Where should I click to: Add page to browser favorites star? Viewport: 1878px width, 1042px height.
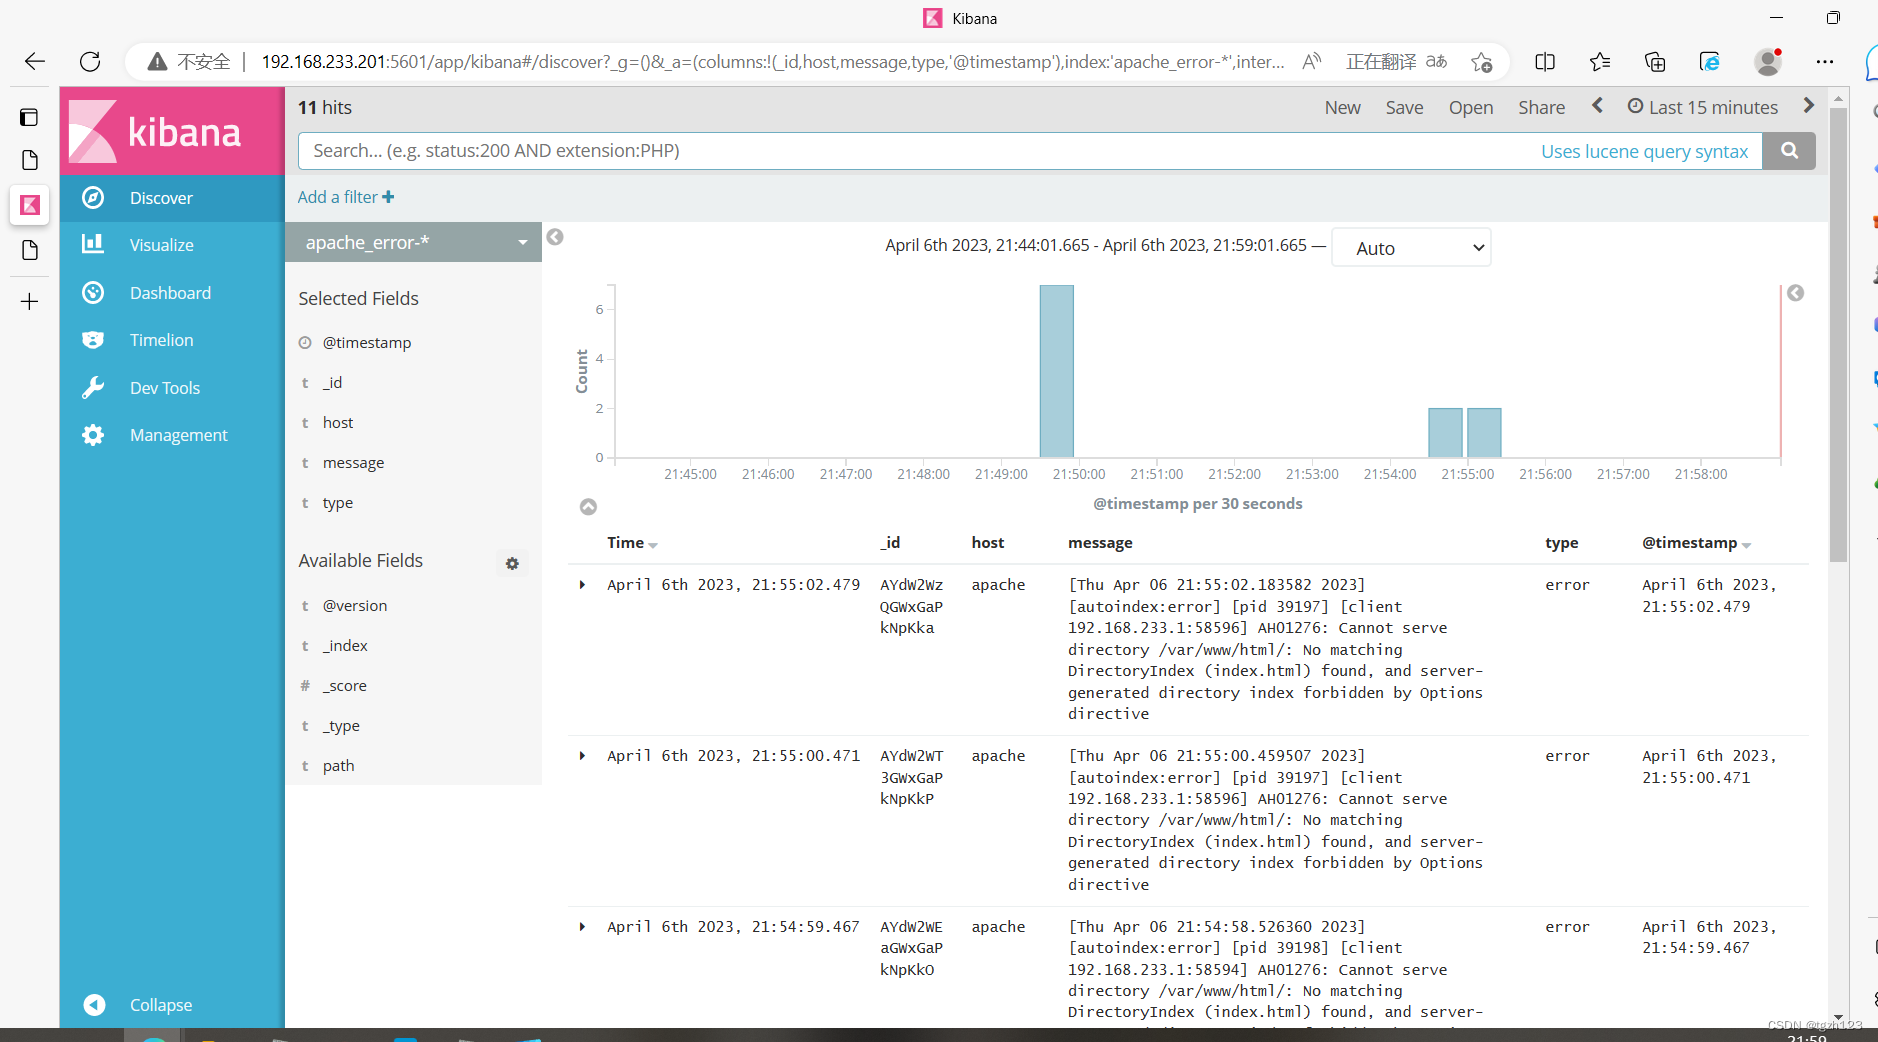point(1482,62)
